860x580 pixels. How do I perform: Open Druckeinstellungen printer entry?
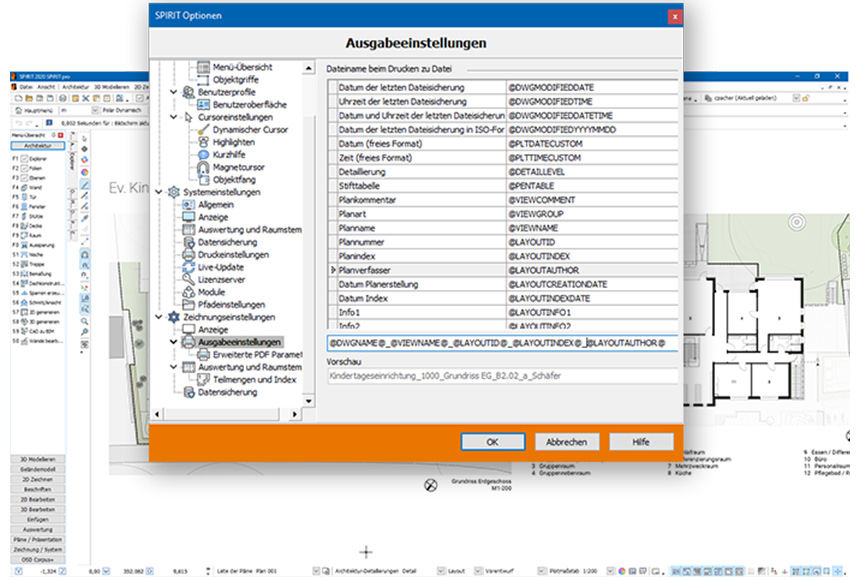pos(232,254)
